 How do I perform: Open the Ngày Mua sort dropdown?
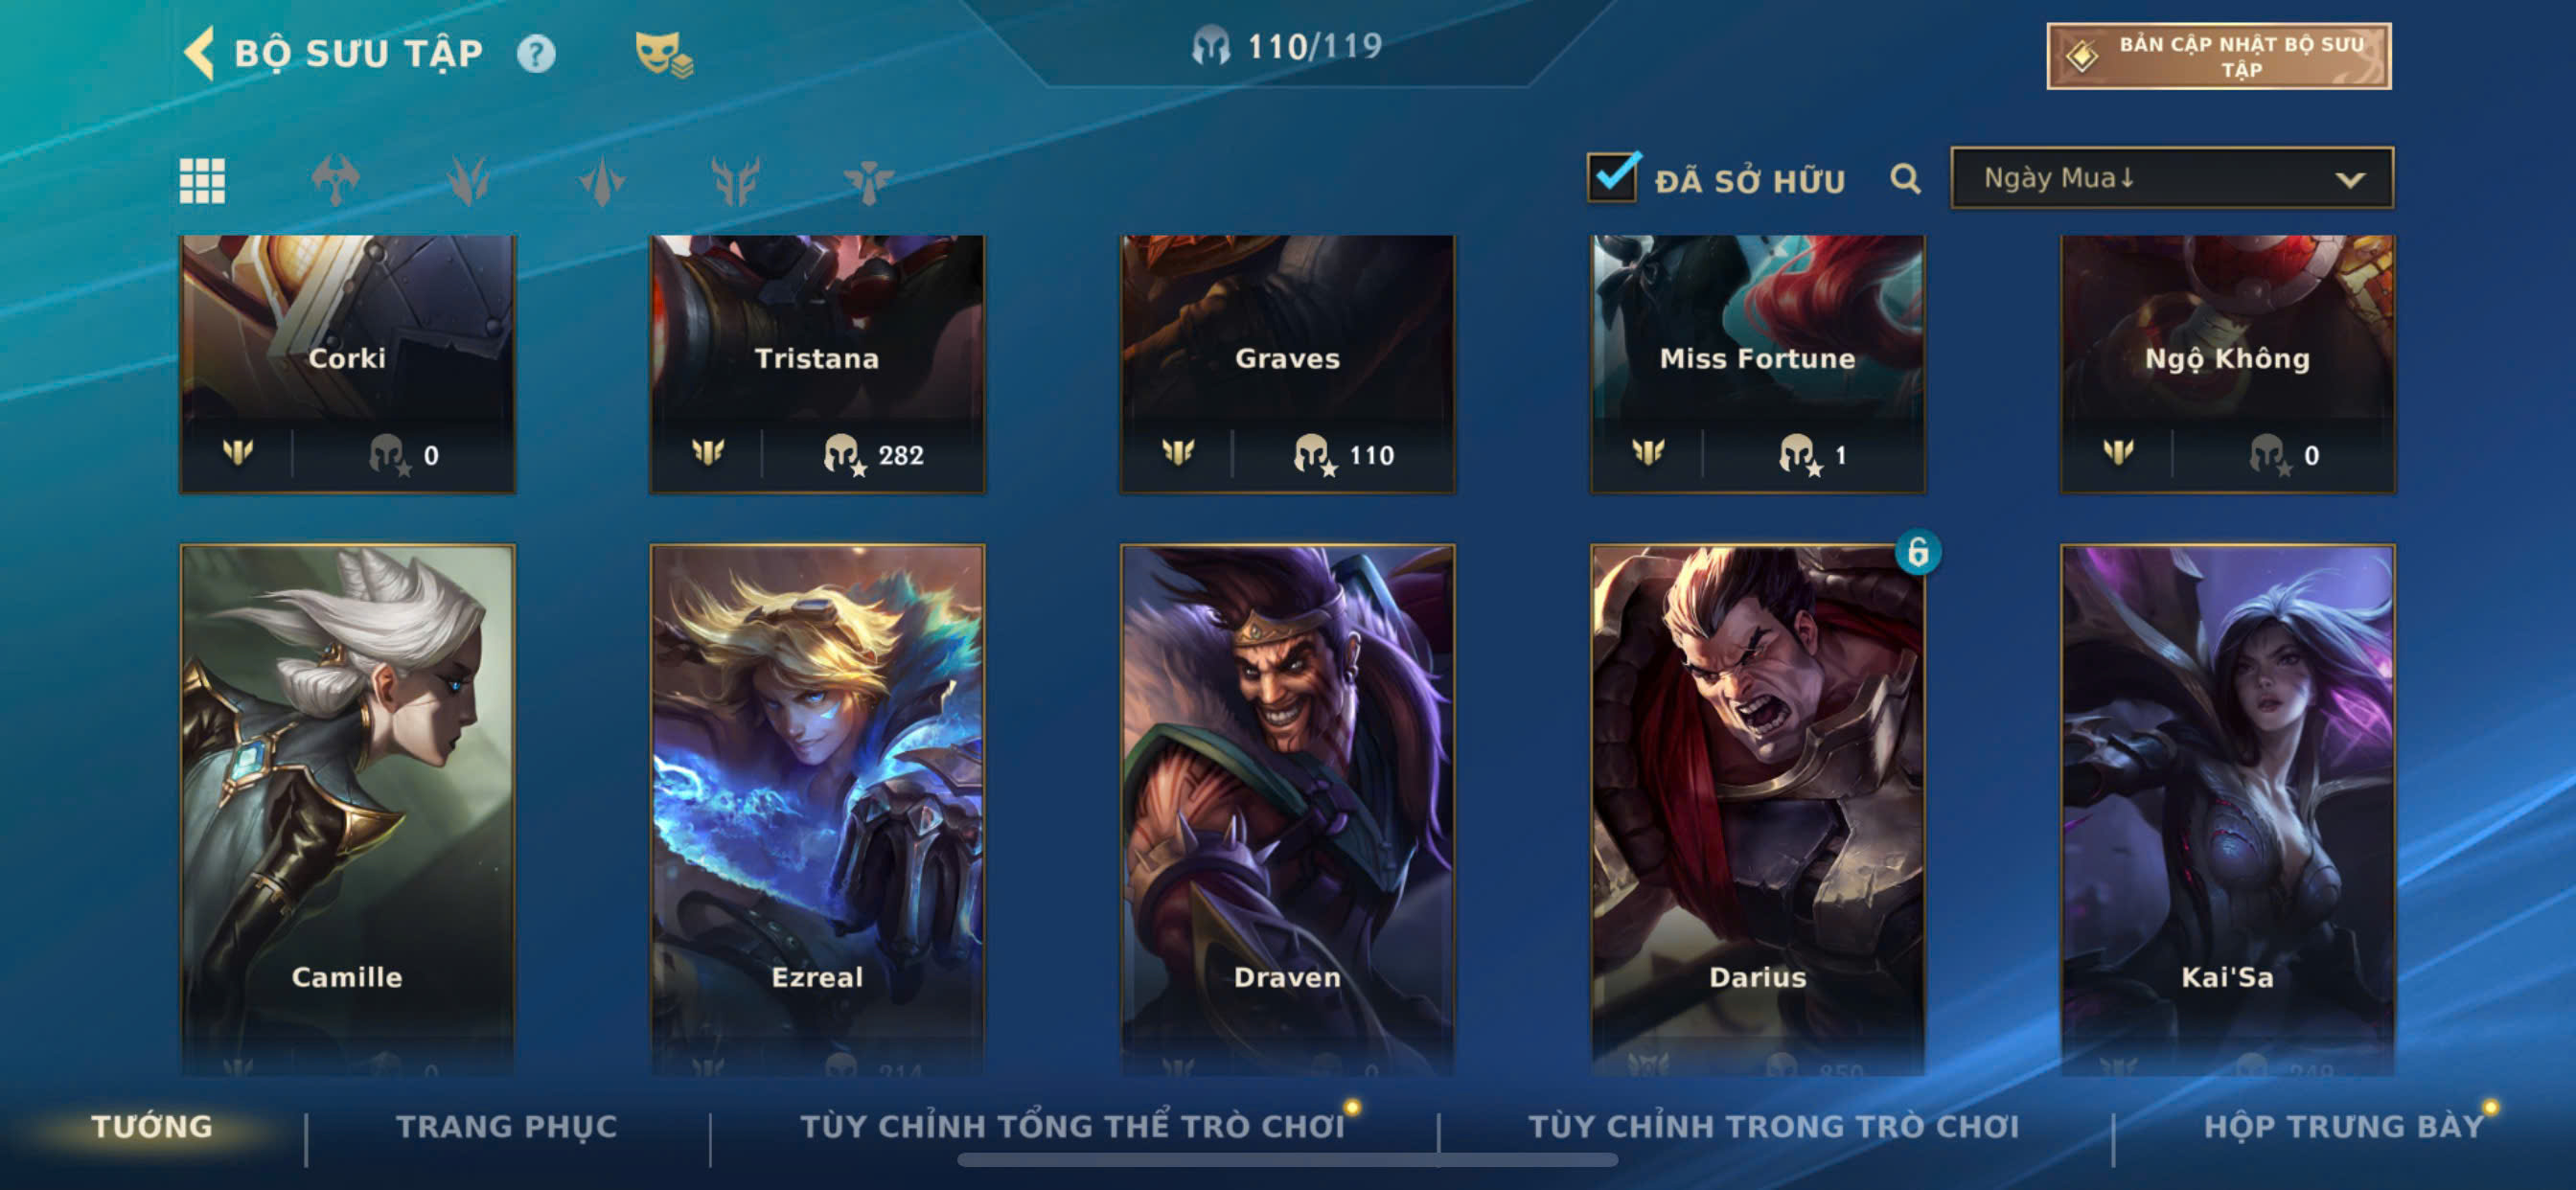[x=2172, y=178]
